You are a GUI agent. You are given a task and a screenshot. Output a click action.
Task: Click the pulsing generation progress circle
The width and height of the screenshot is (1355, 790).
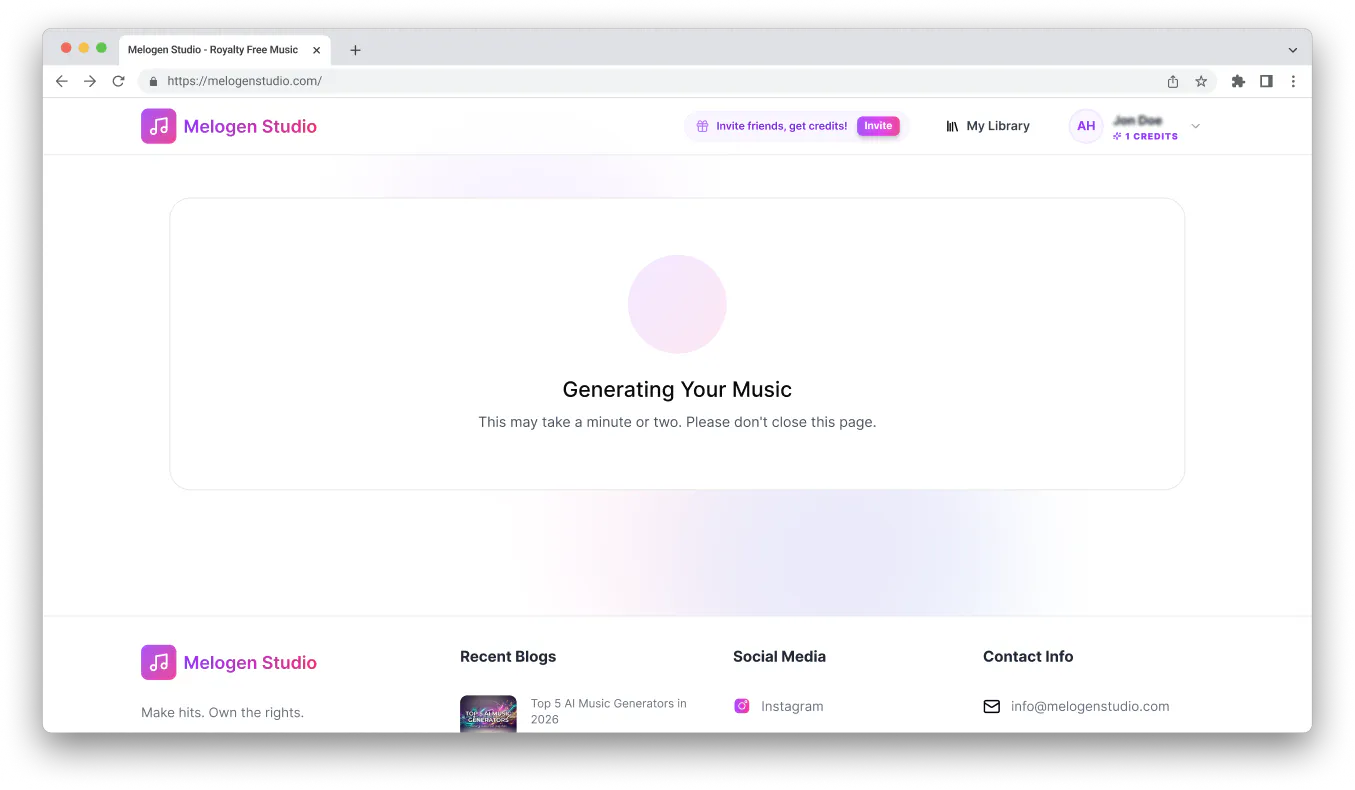click(x=677, y=304)
